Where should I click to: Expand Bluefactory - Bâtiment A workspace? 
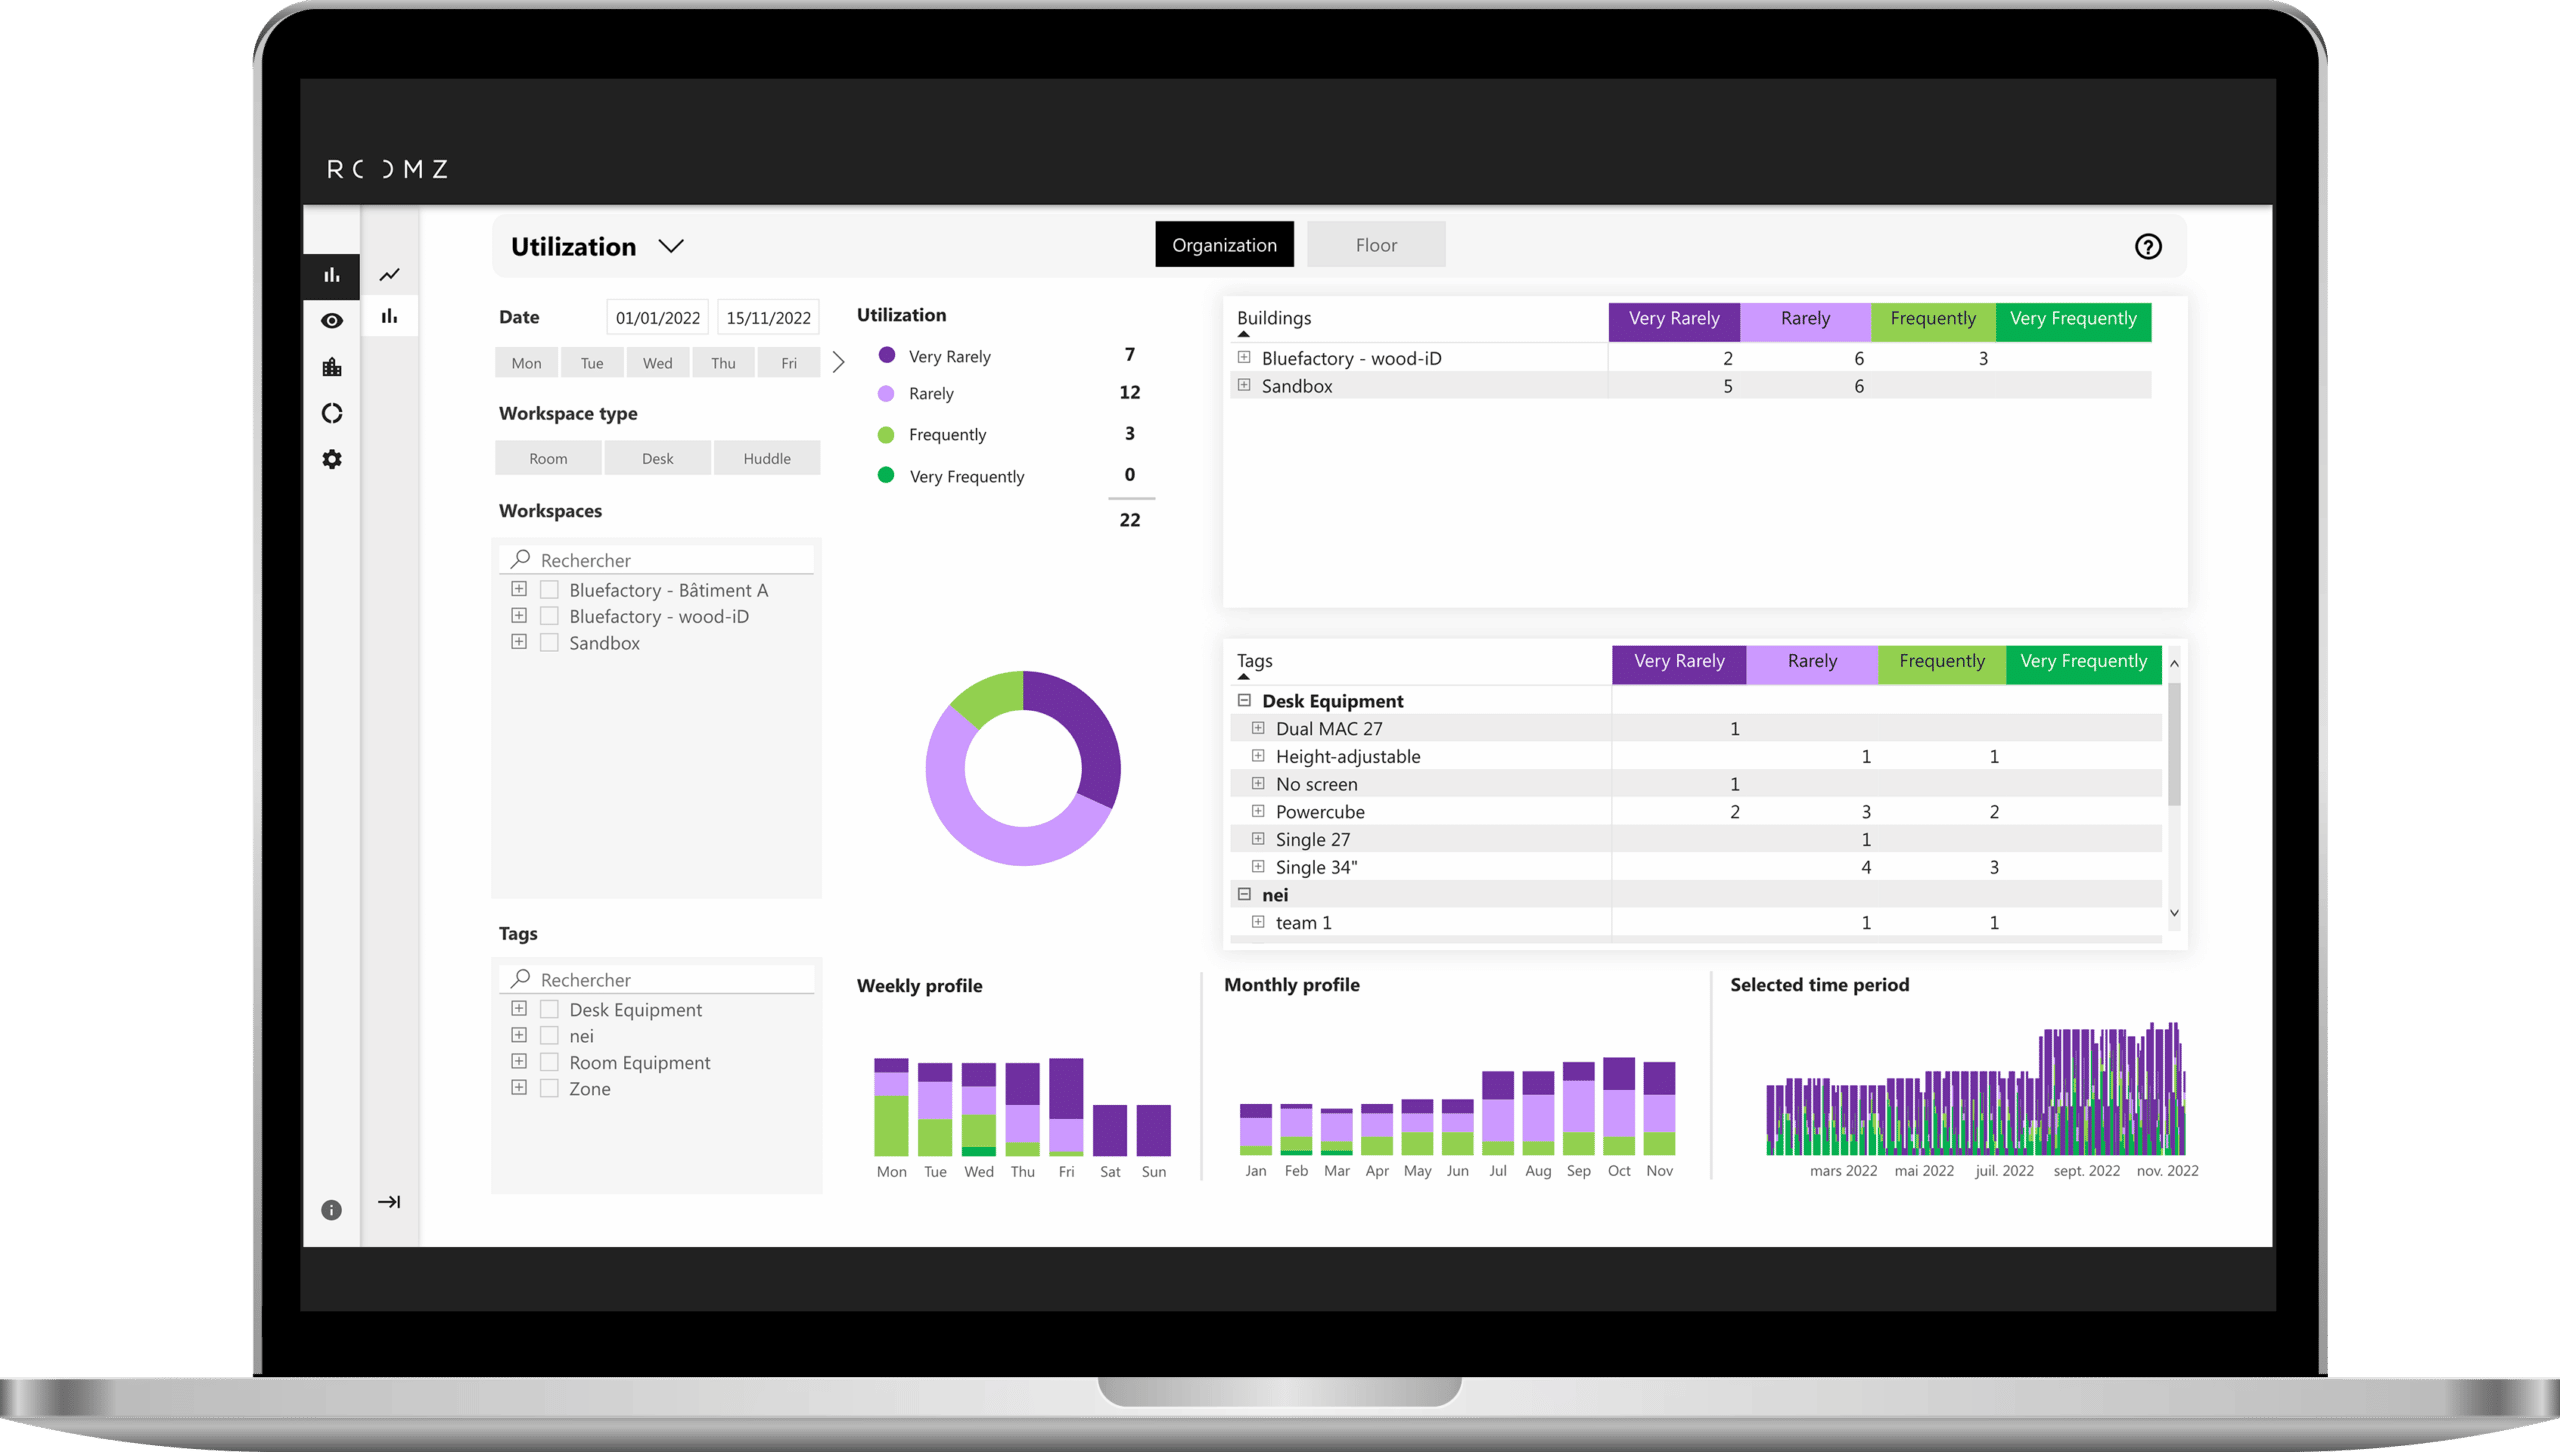[x=519, y=589]
